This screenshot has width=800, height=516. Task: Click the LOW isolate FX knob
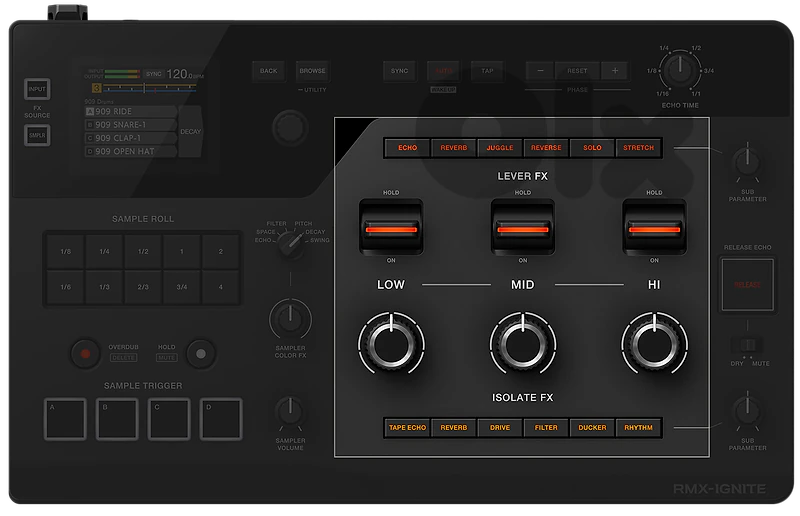click(391, 343)
